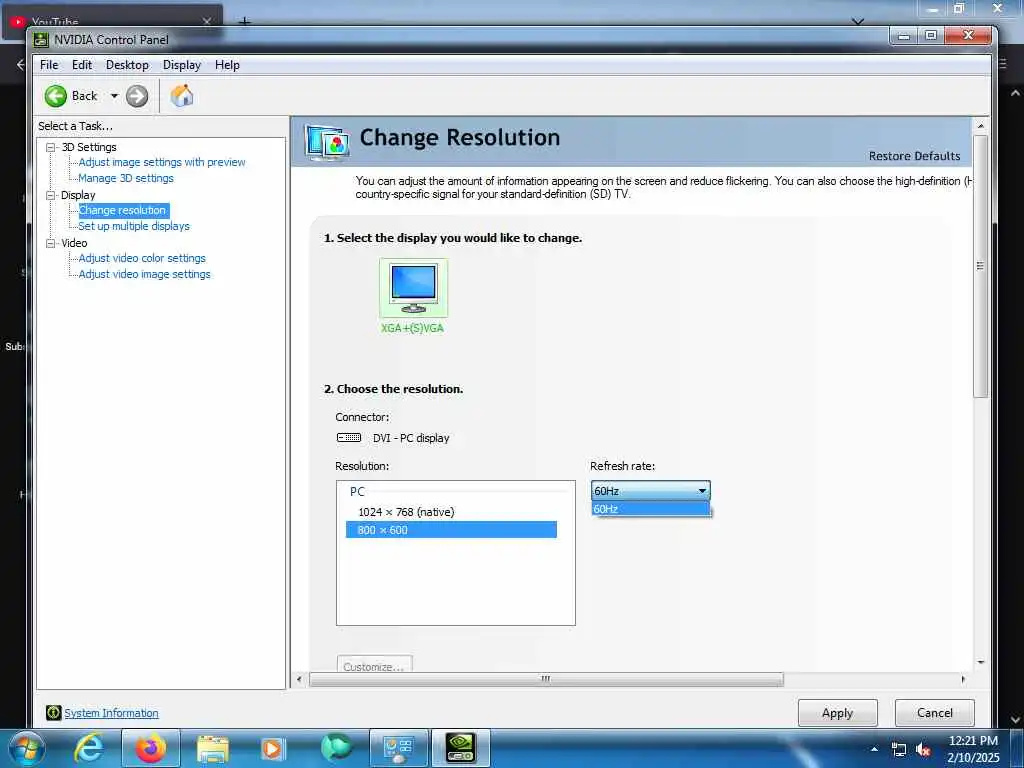Viewport: 1024px width, 768px height.
Task: Click the taskbar clock 12:21 PM
Action: click(x=973, y=741)
